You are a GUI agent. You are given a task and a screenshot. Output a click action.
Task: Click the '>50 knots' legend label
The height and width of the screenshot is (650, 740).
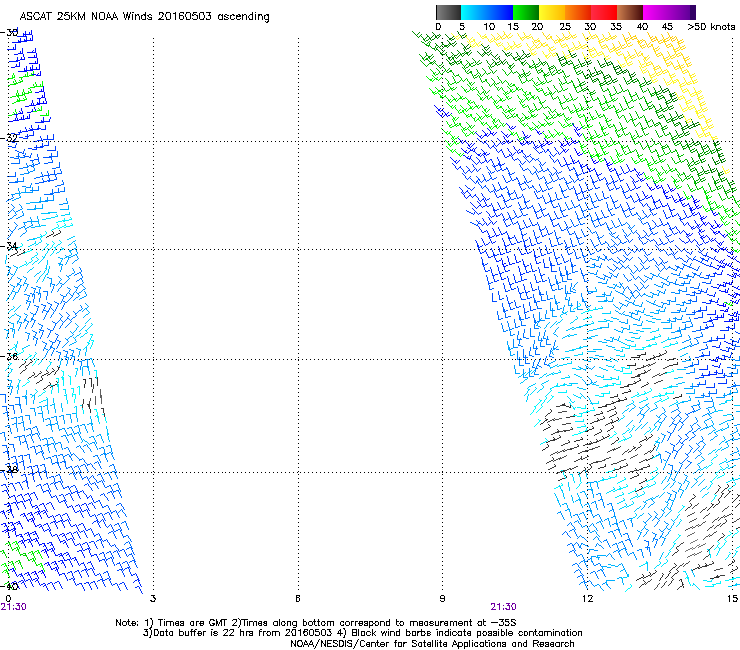tap(711, 27)
